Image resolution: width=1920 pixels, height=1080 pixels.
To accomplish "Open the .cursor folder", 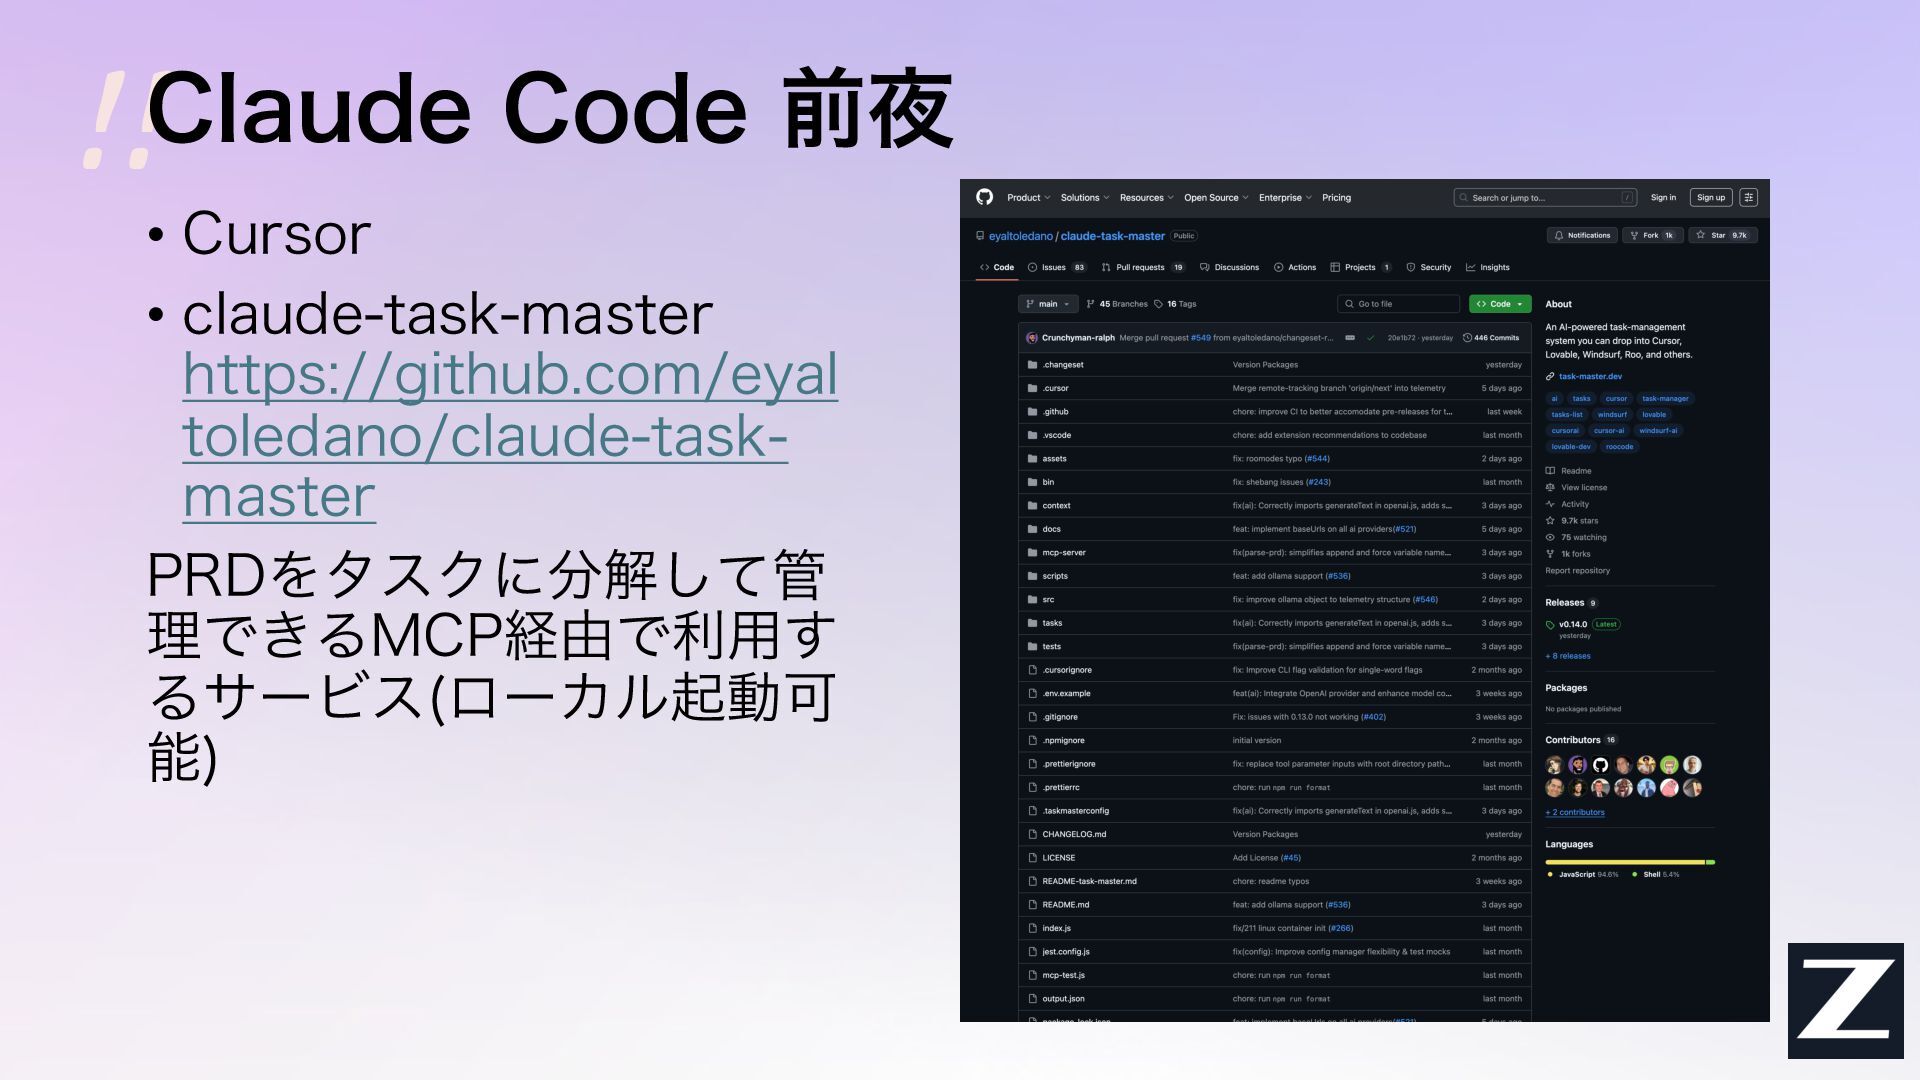I will pos(1055,388).
